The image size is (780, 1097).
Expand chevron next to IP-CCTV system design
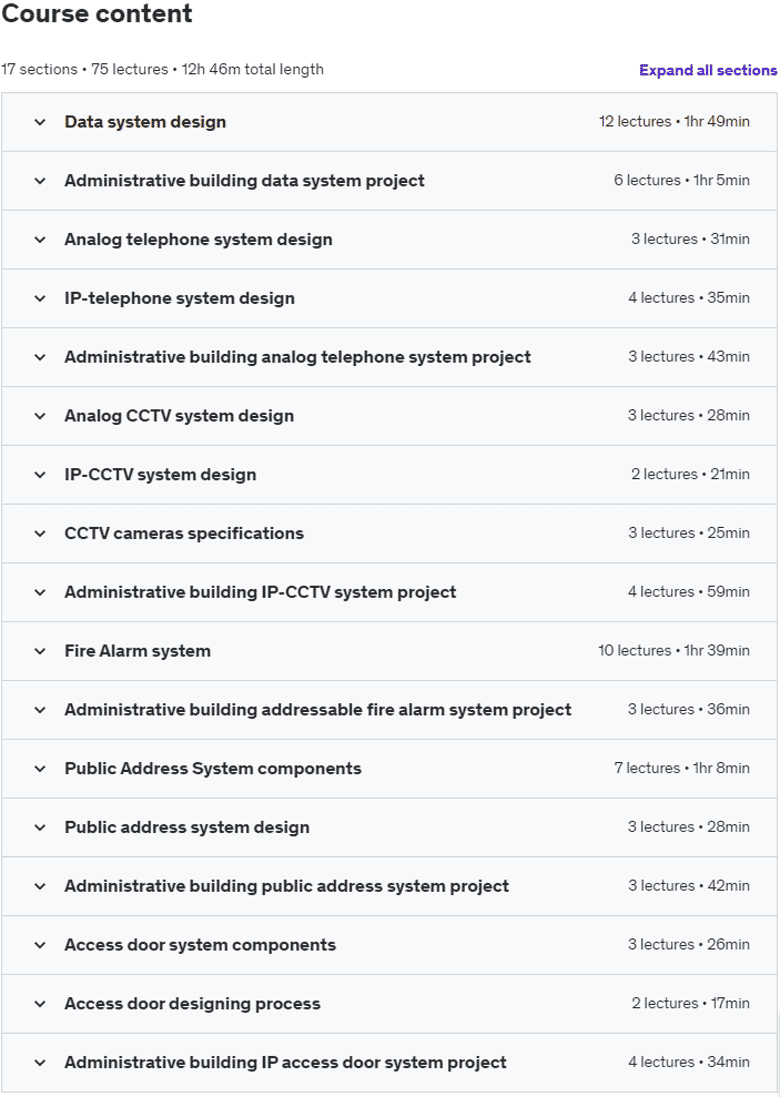click(x=40, y=474)
